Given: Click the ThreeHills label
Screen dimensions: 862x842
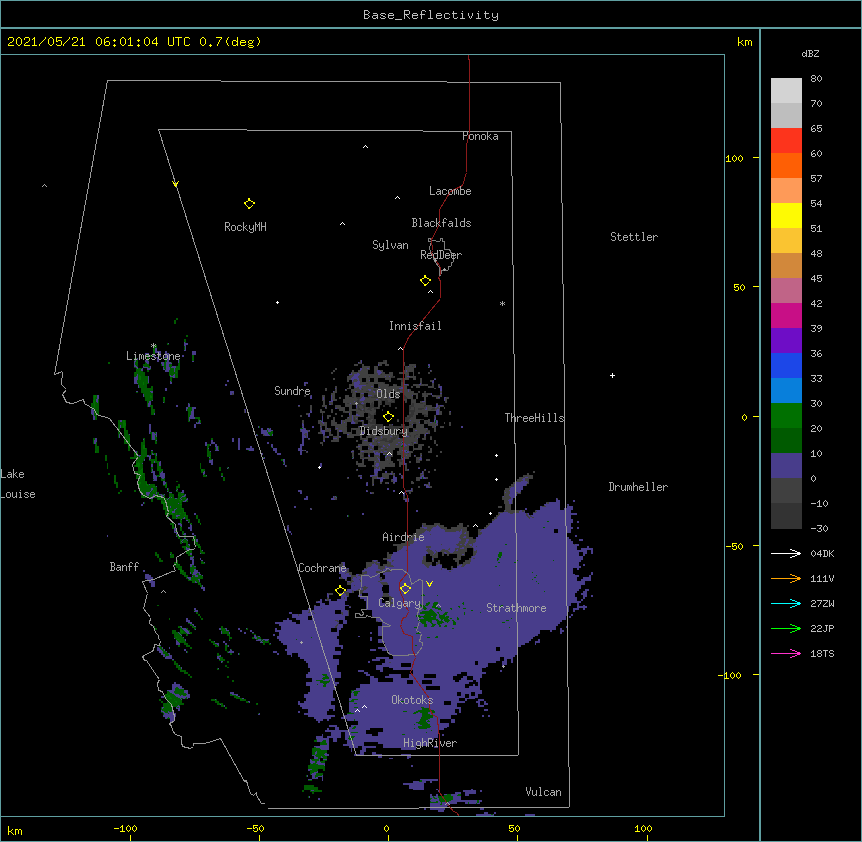Looking at the screenshot, I should coord(534,418).
